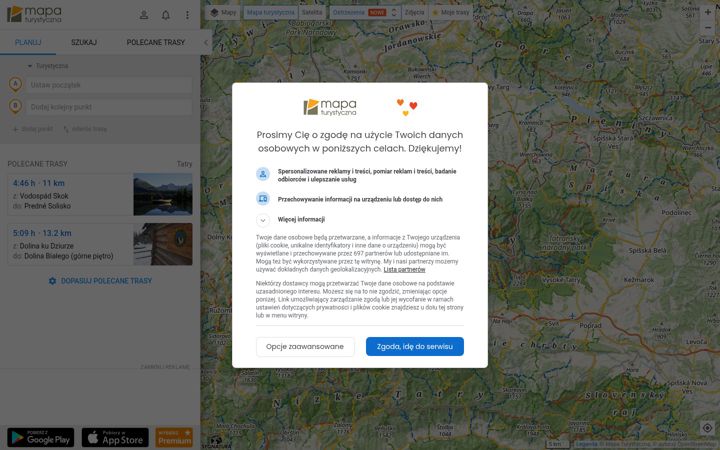Click the mapa turystyczna logo in header
Image resolution: width=720 pixels, height=450 pixels.
34,14
